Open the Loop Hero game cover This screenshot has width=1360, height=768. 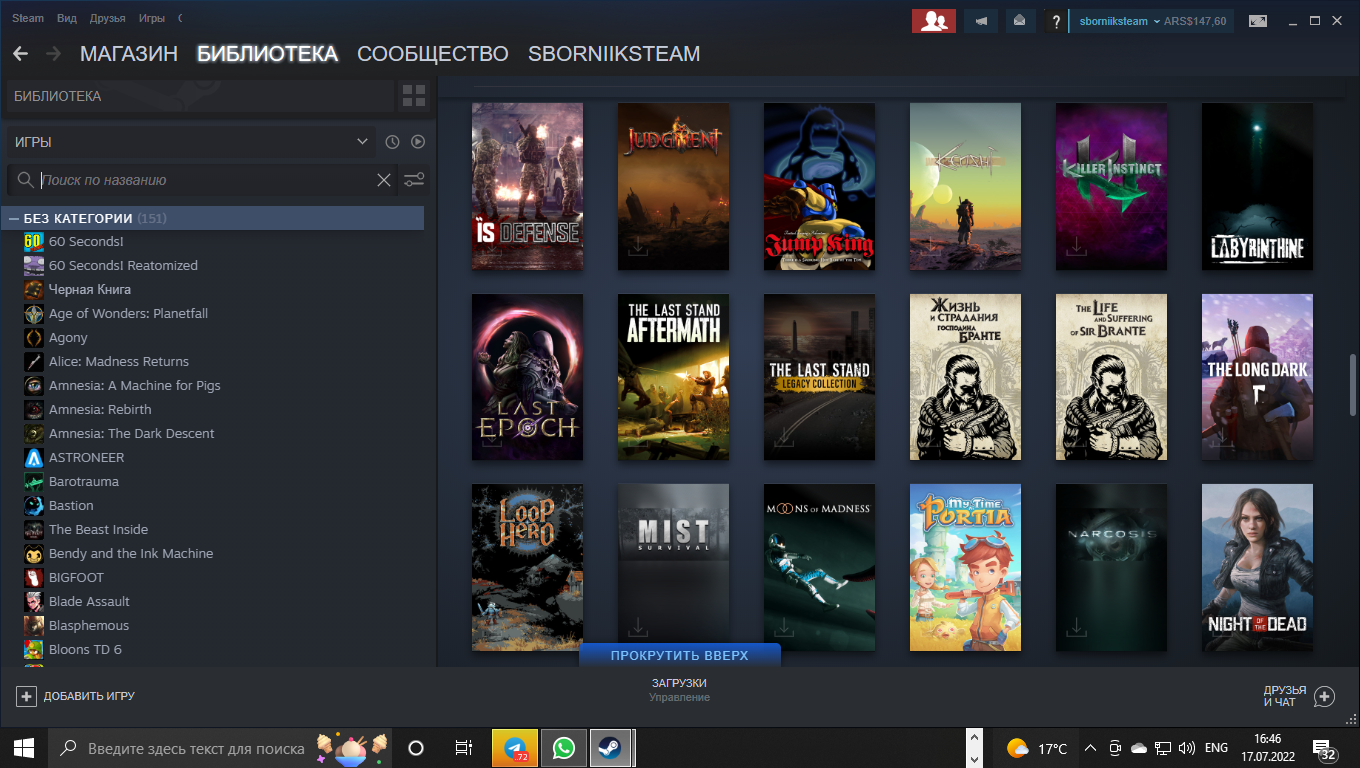(x=527, y=568)
